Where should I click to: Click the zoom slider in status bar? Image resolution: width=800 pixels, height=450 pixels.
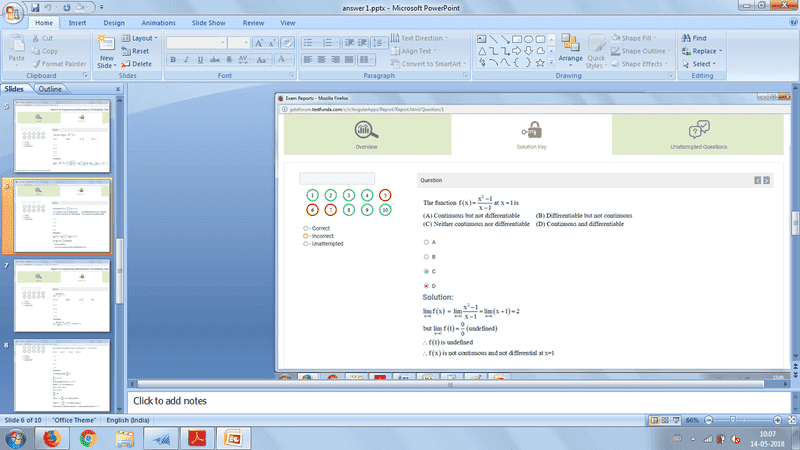733,420
